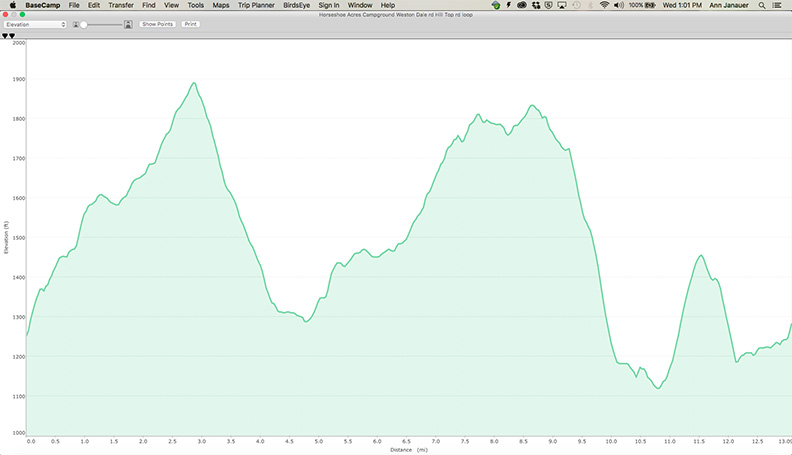Click the Print button
The height and width of the screenshot is (455, 792).
tap(190, 23)
